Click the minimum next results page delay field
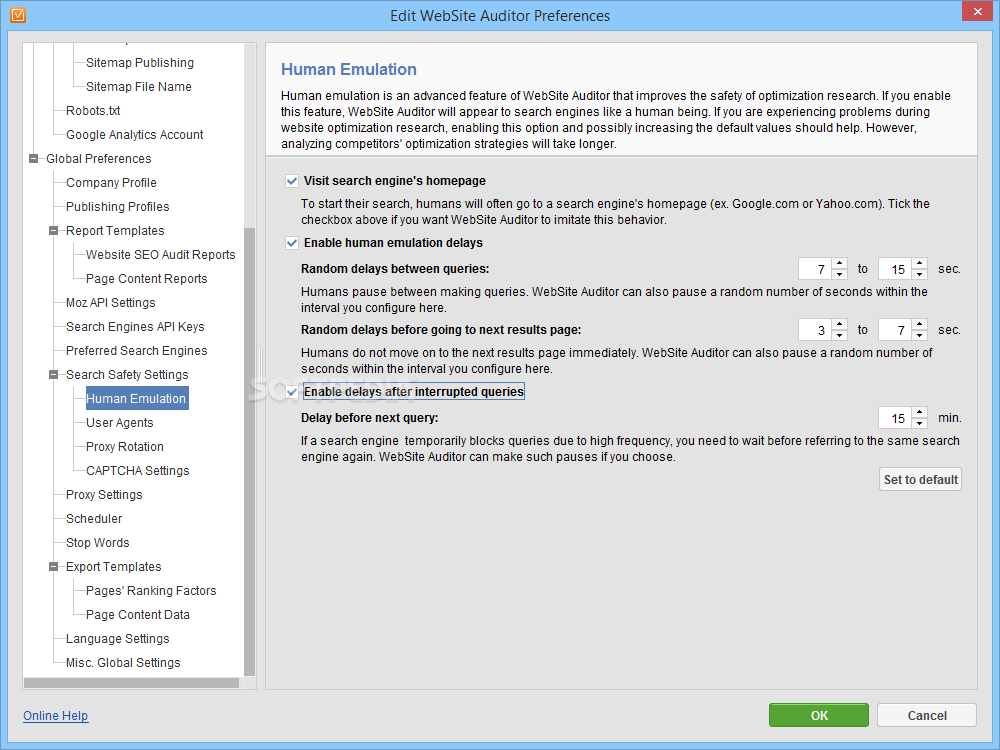 pos(816,330)
